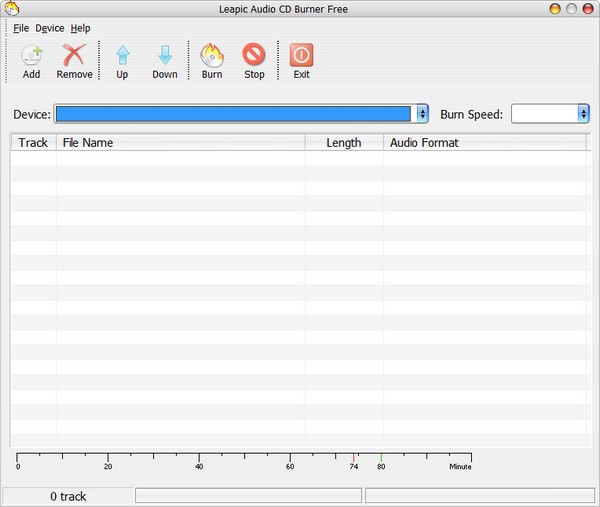Click the 'Device:' label
Image resolution: width=600 pixels, height=507 pixels.
[32, 114]
